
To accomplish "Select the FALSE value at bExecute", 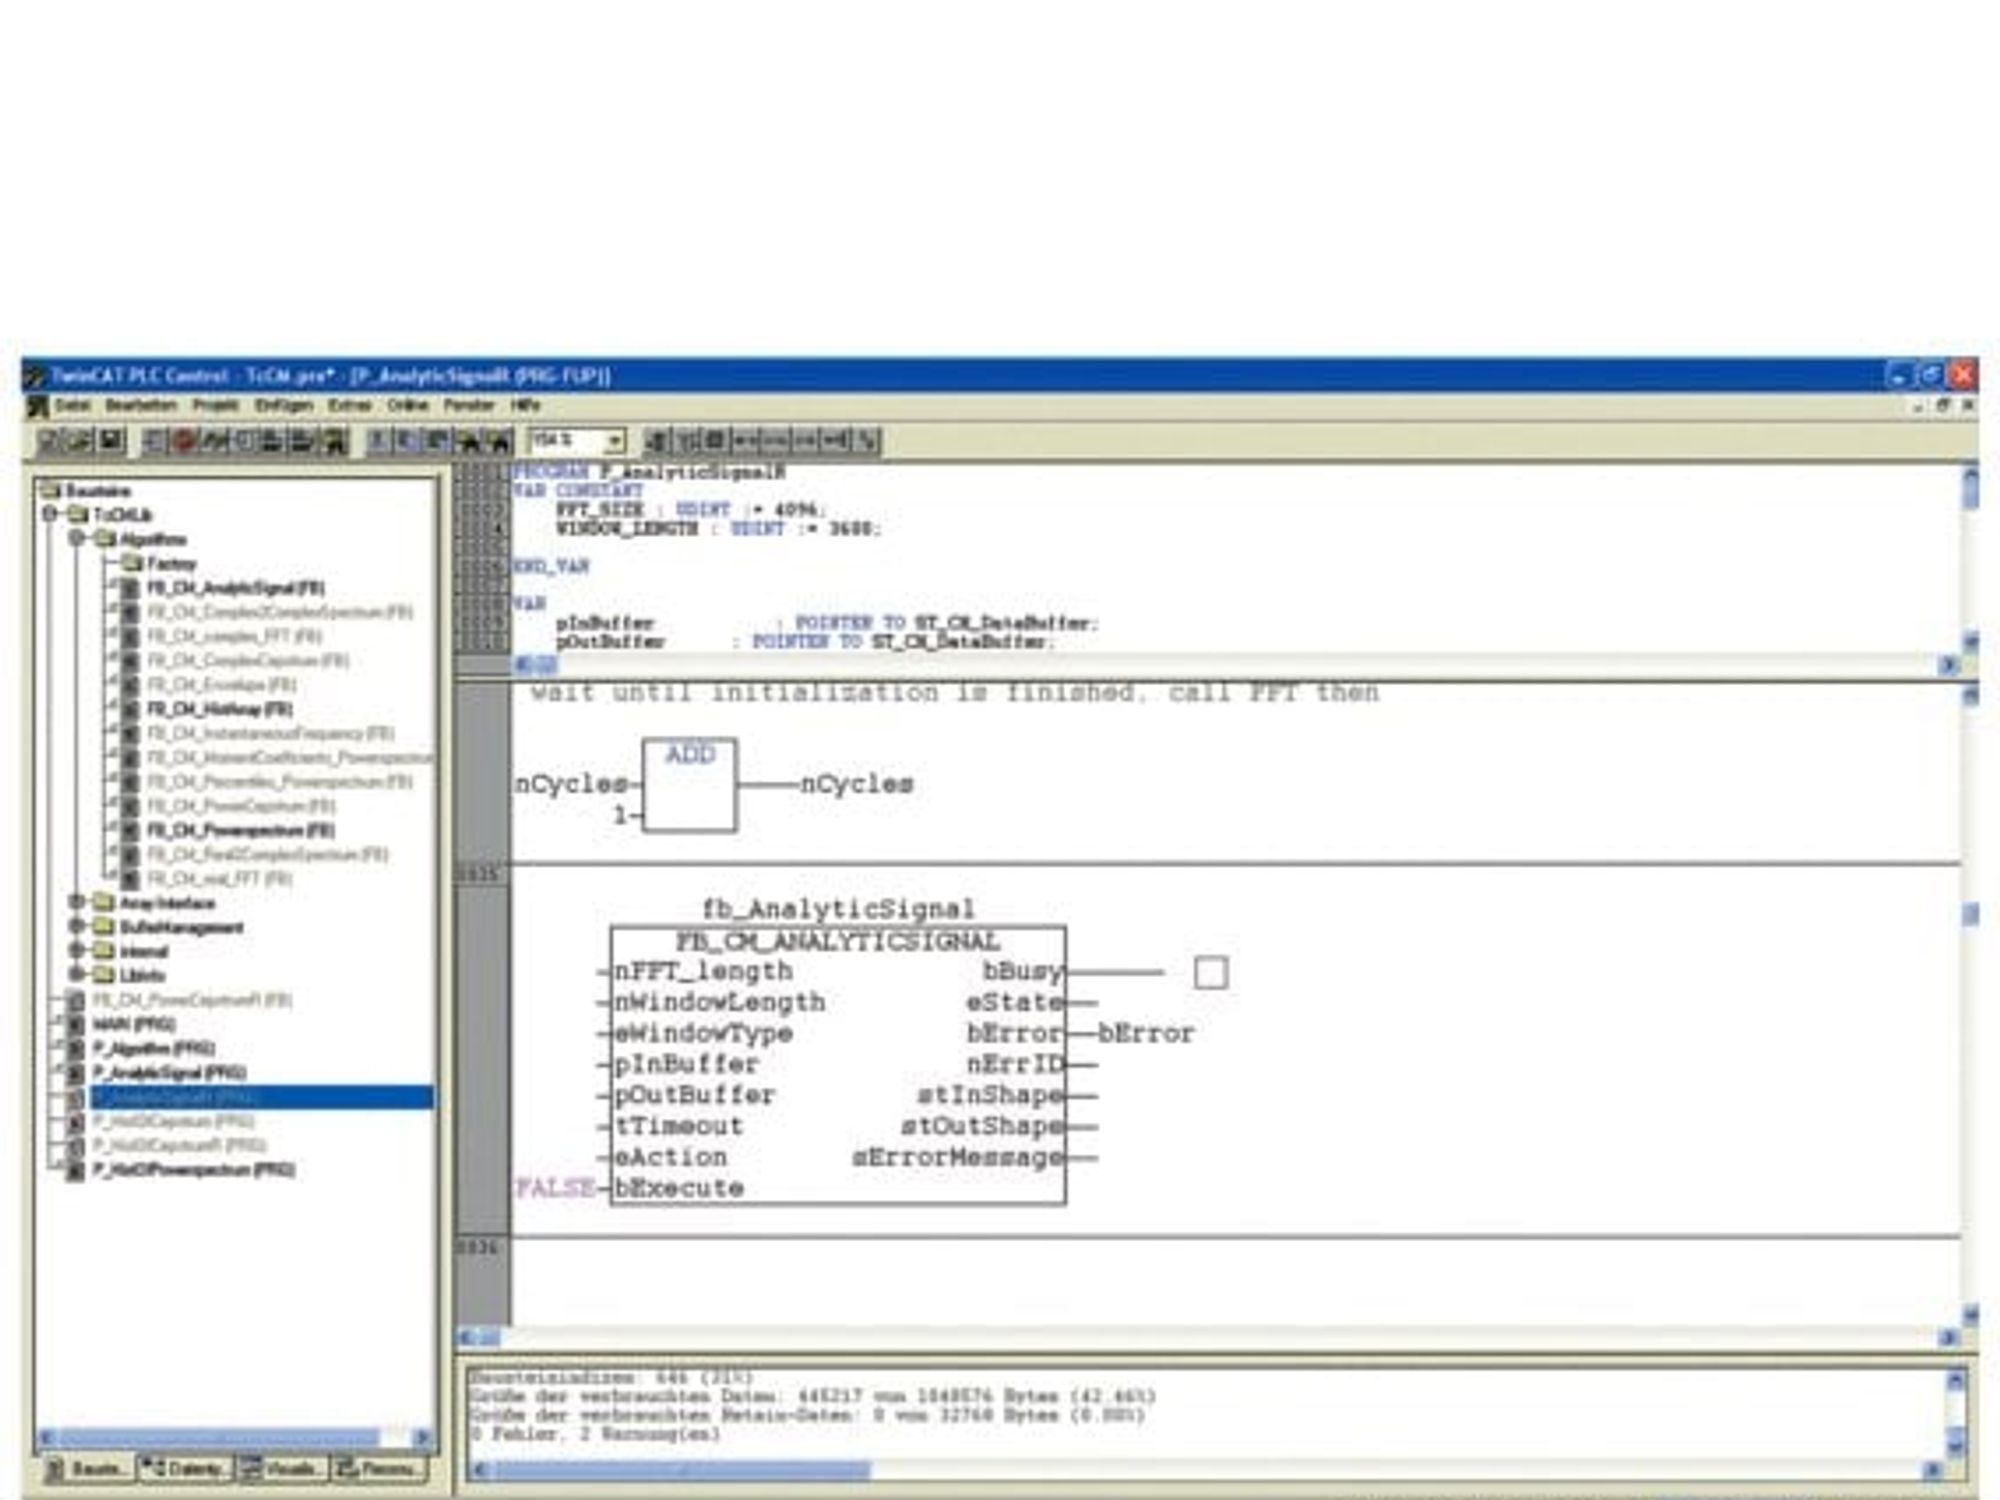I will [555, 1188].
